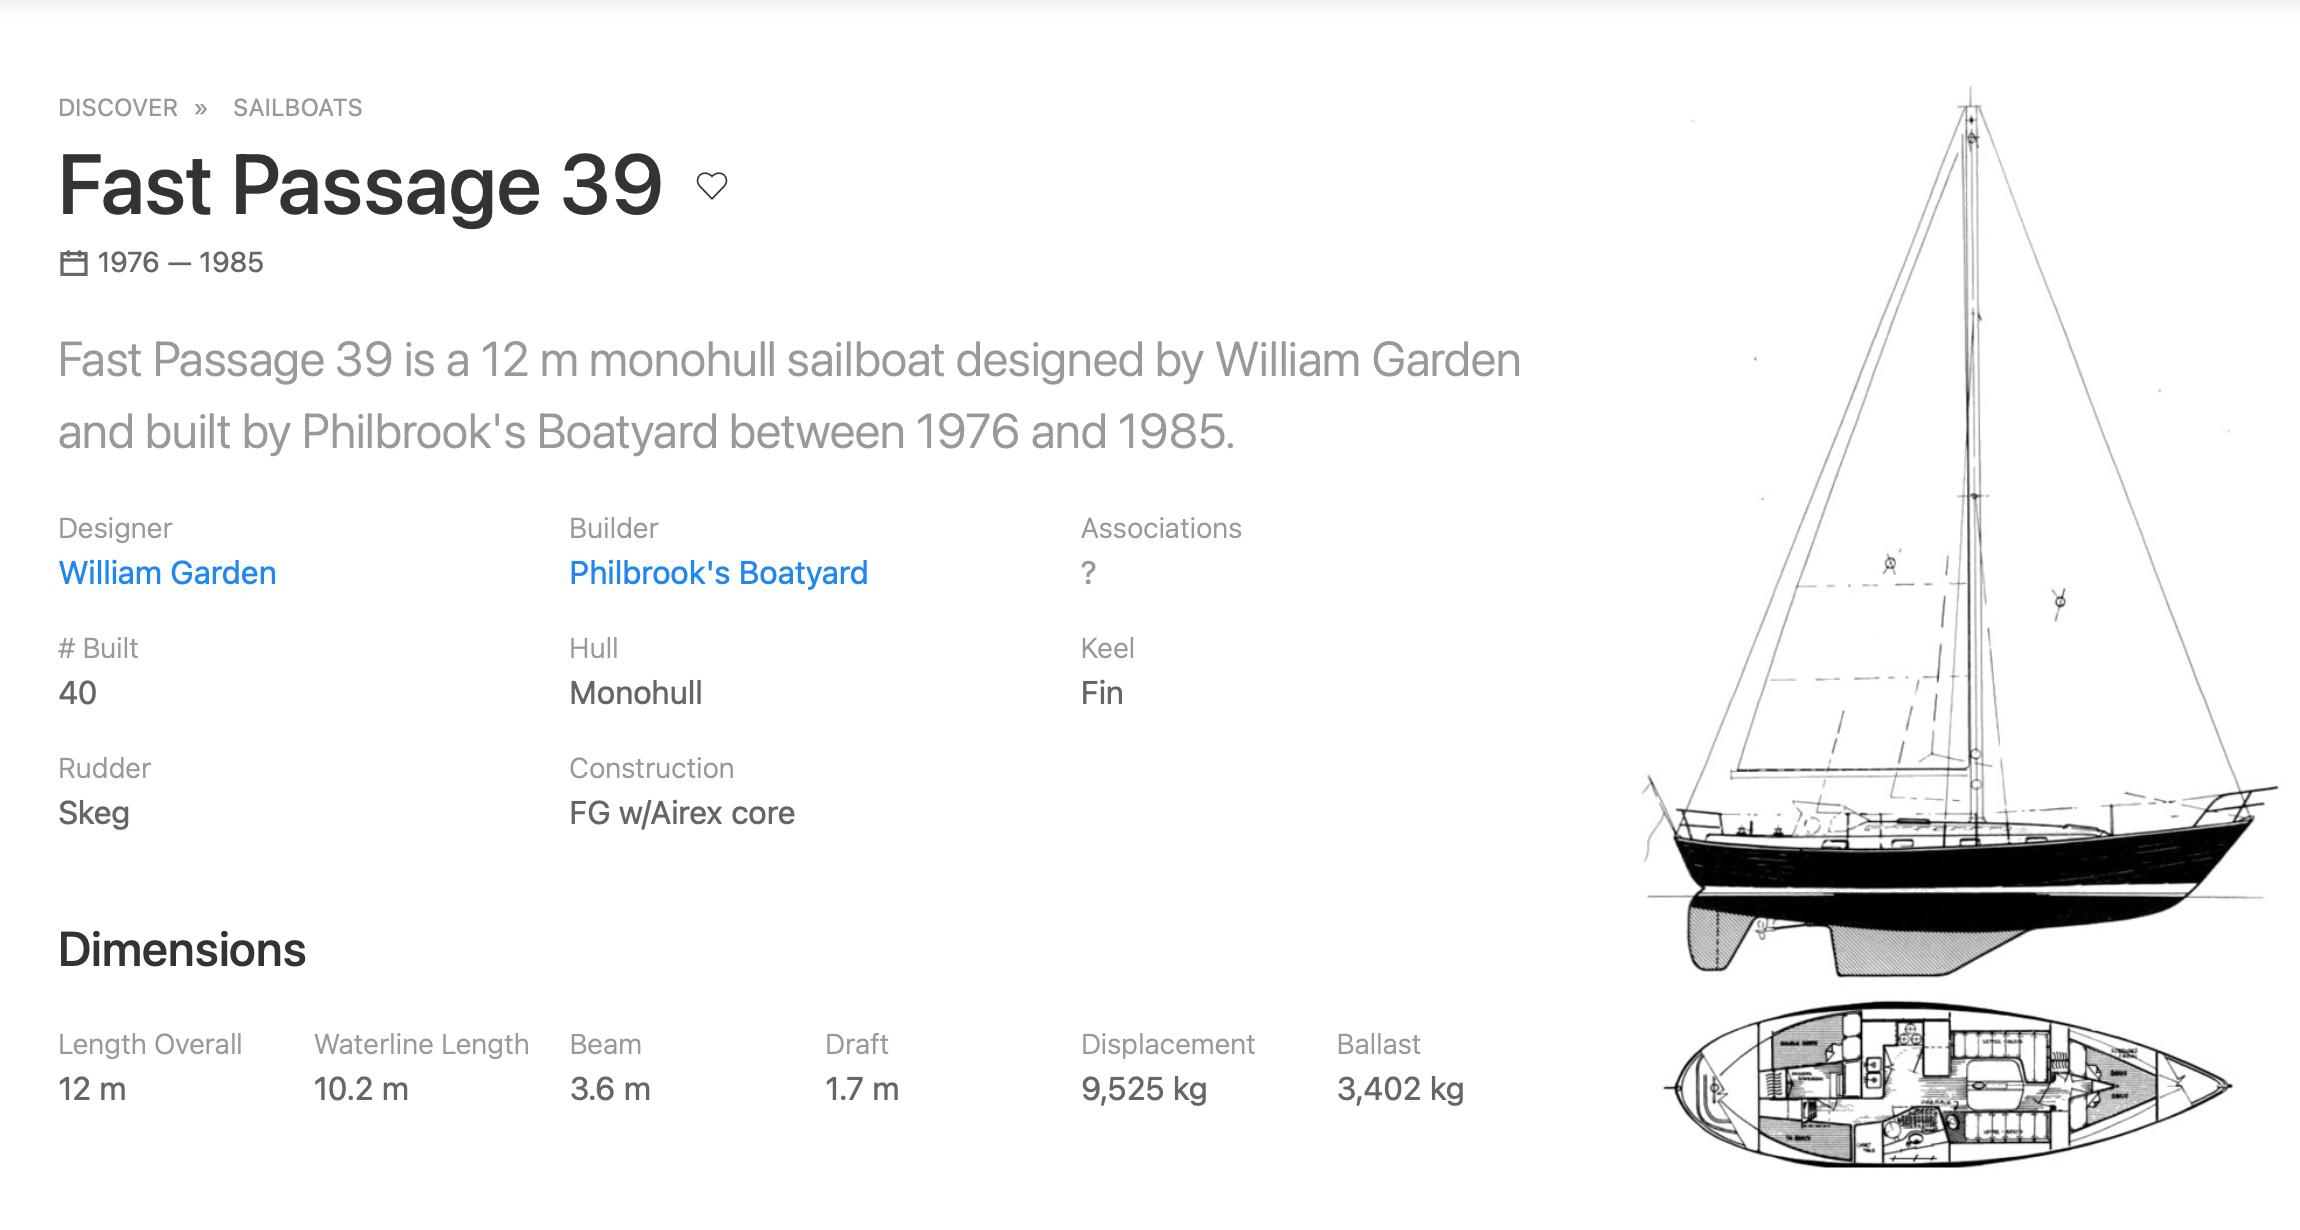This screenshot has height=1230, width=2300.
Task: Click the Fast Passage 39 title heading
Action: pyautogui.click(x=360, y=186)
